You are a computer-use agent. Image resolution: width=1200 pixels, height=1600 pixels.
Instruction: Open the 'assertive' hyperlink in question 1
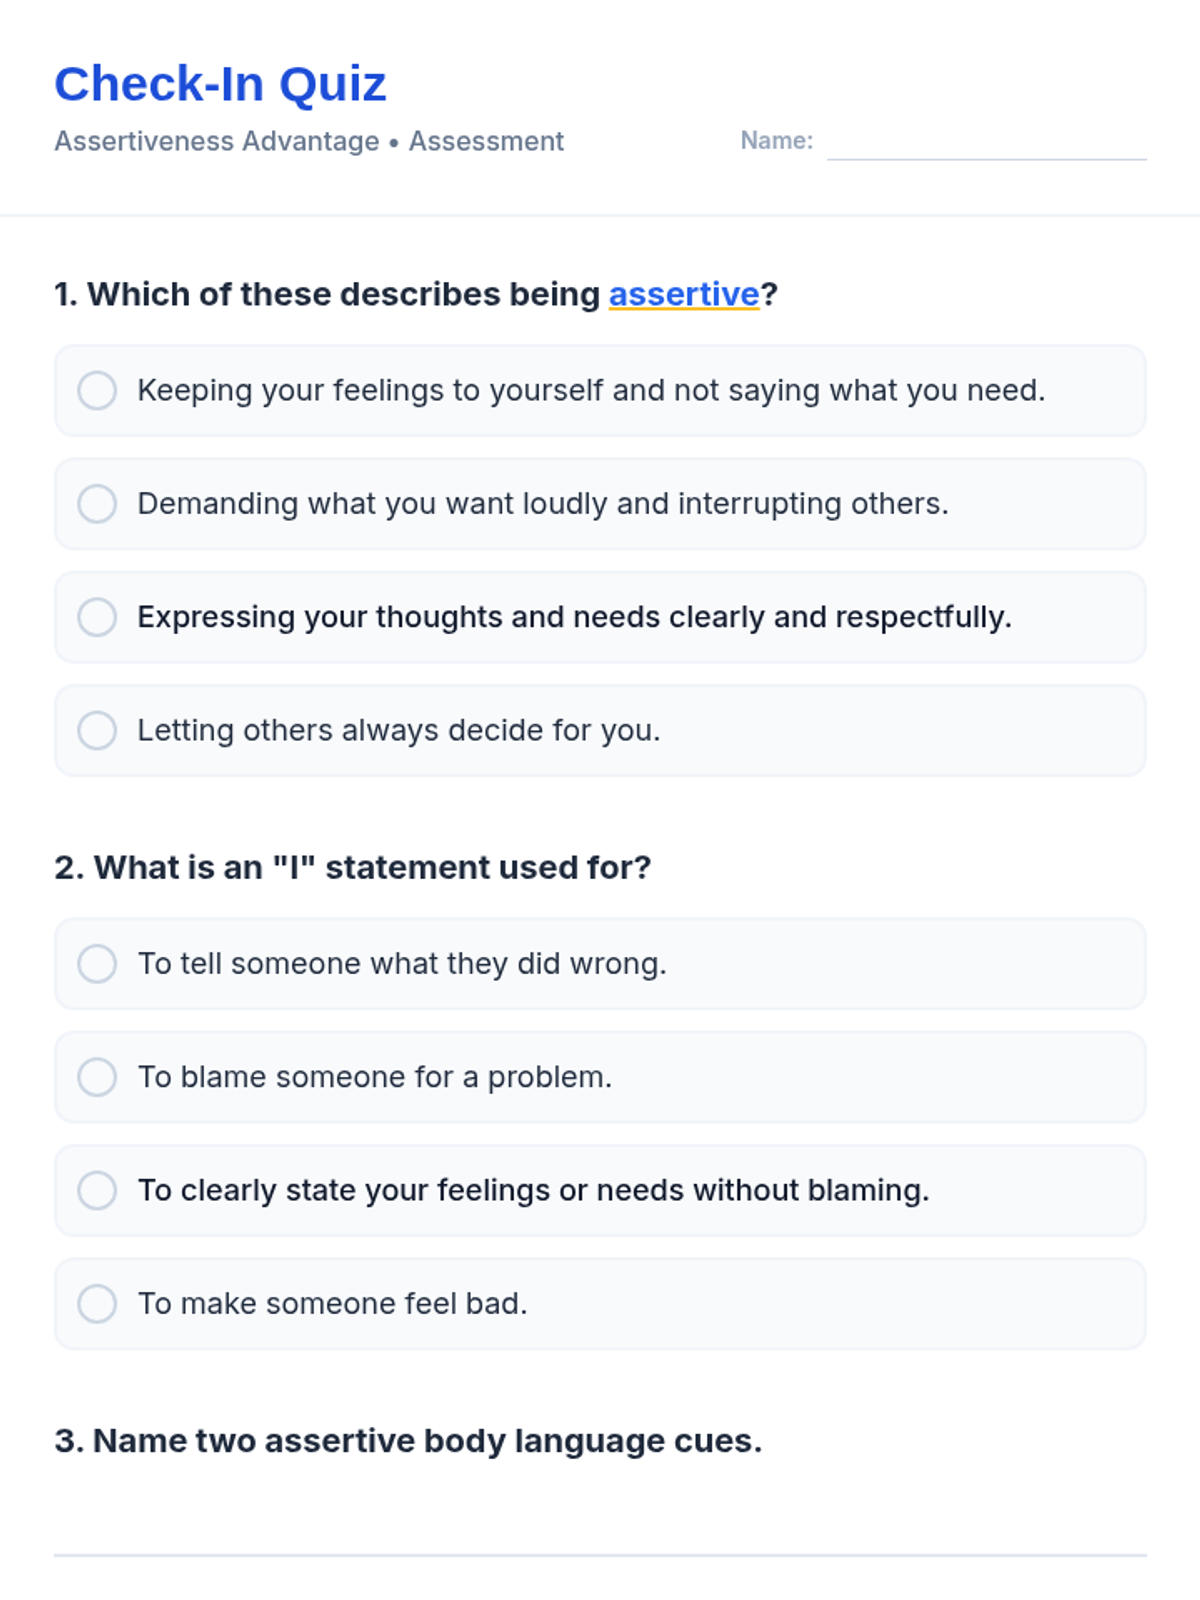click(684, 295)
